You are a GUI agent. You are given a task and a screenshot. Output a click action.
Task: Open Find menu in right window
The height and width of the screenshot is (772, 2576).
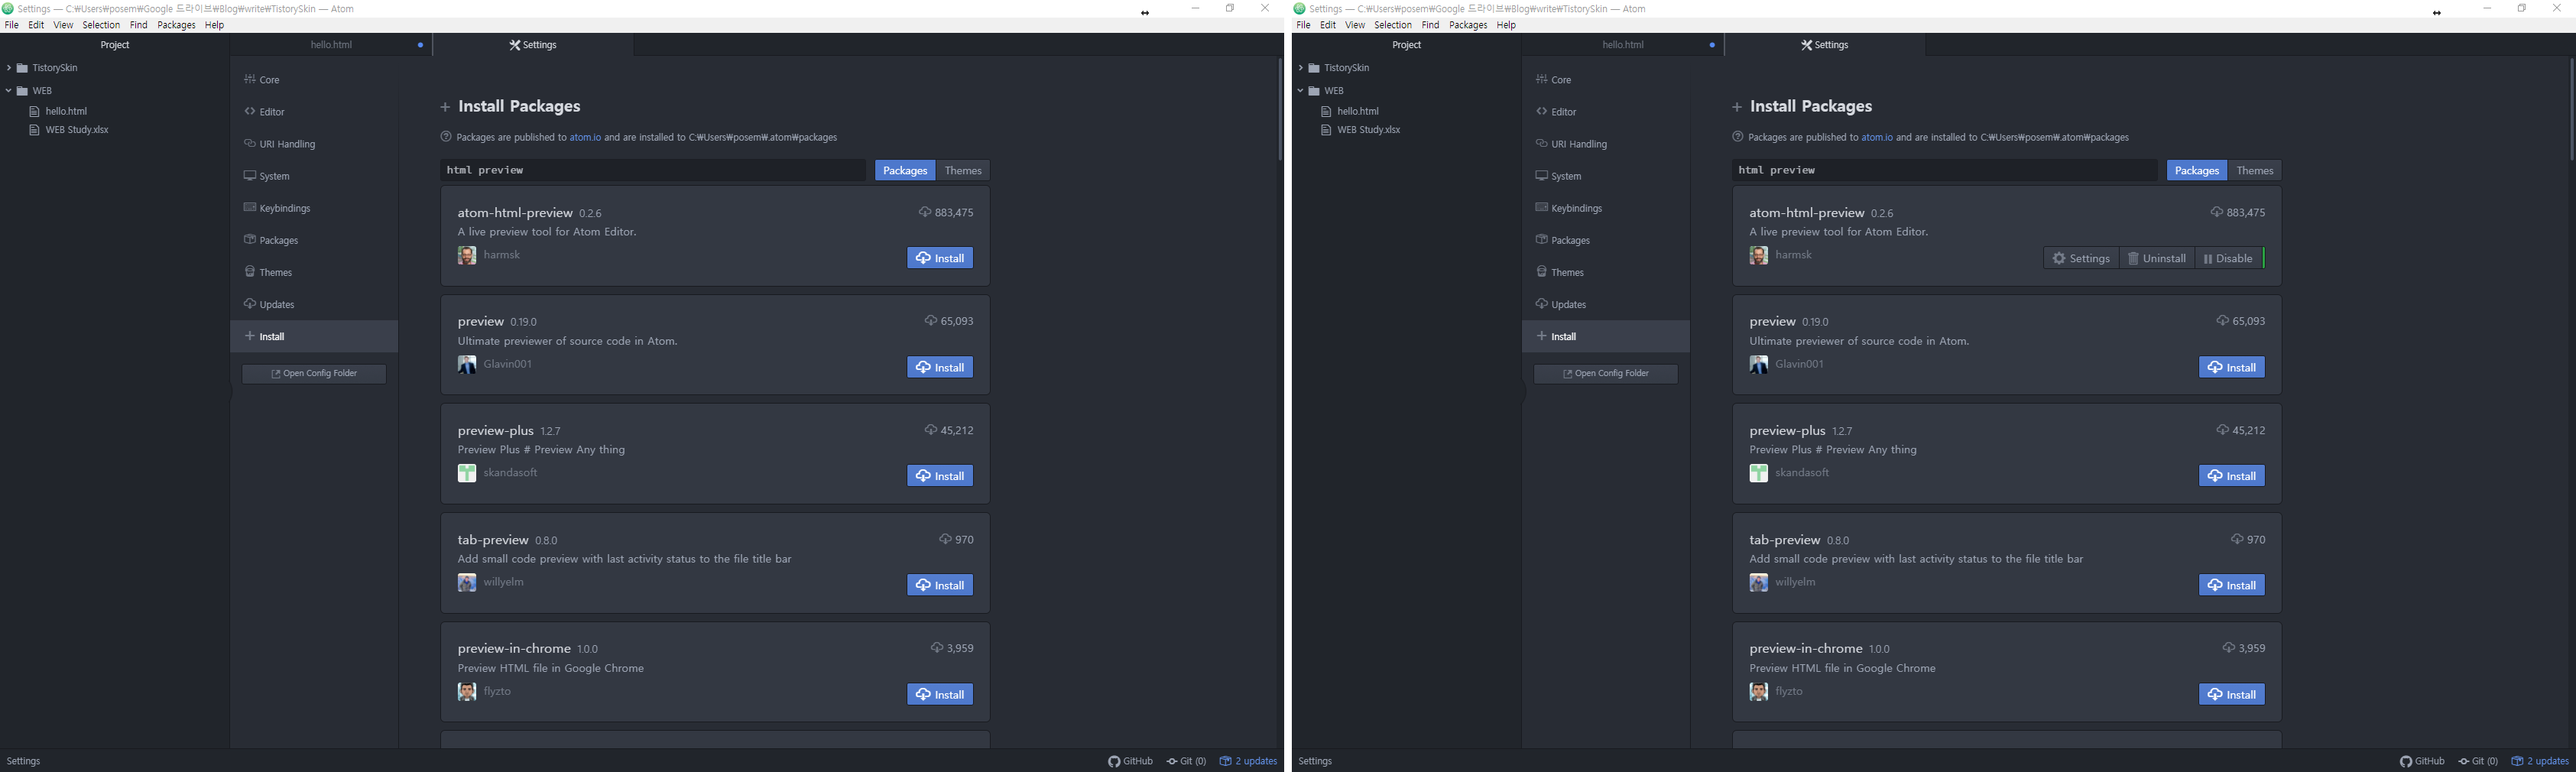1430,25
